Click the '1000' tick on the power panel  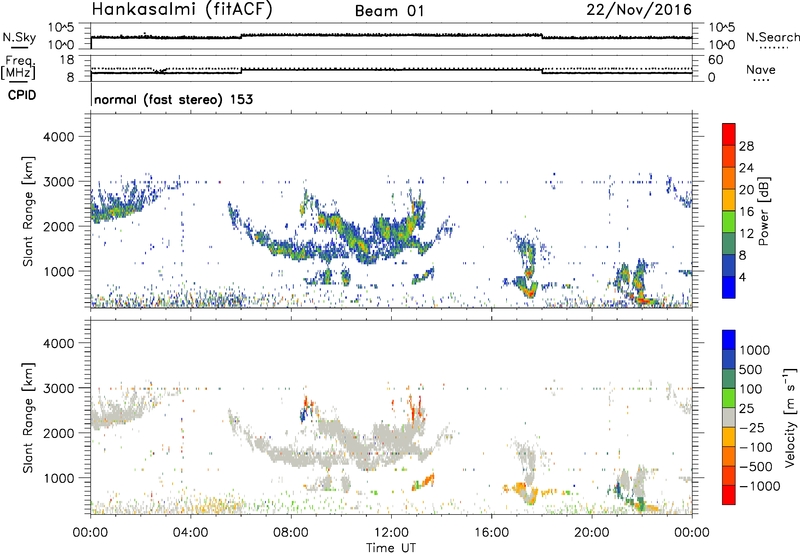tap(58, 272)
